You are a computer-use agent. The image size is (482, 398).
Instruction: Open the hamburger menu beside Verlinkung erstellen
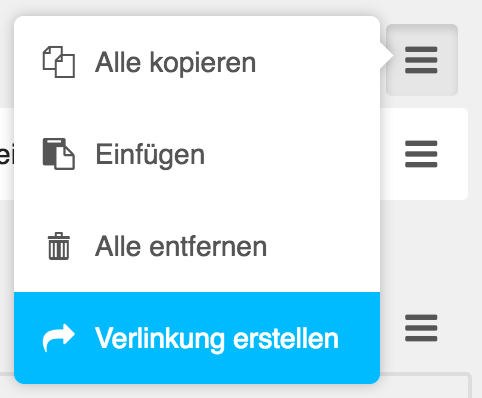pos(421,328)
